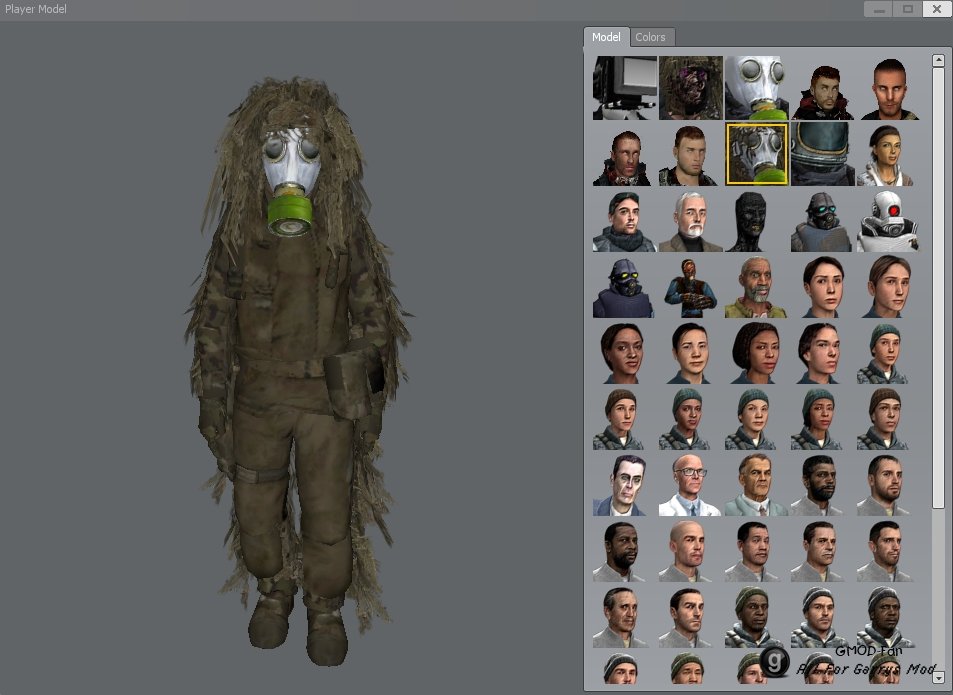The width and height of the screenshot is (953, 695).
Task: Click the scrollbar down arrow in model list
Action: click(938, 677)
